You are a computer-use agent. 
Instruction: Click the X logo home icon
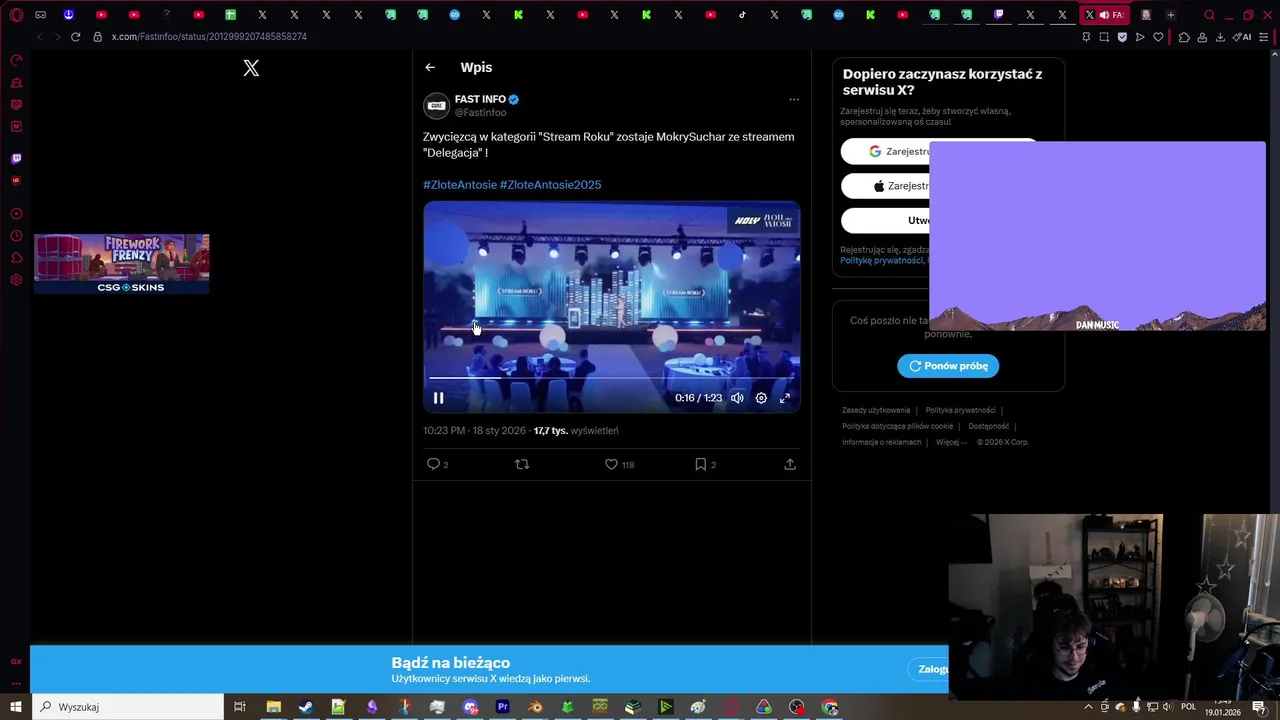click(251, 68)
